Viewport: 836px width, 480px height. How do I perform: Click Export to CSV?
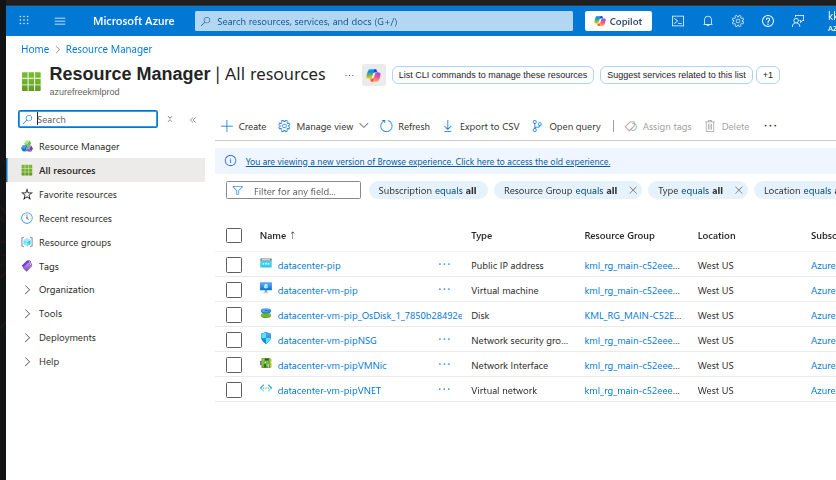pos(481,127)
